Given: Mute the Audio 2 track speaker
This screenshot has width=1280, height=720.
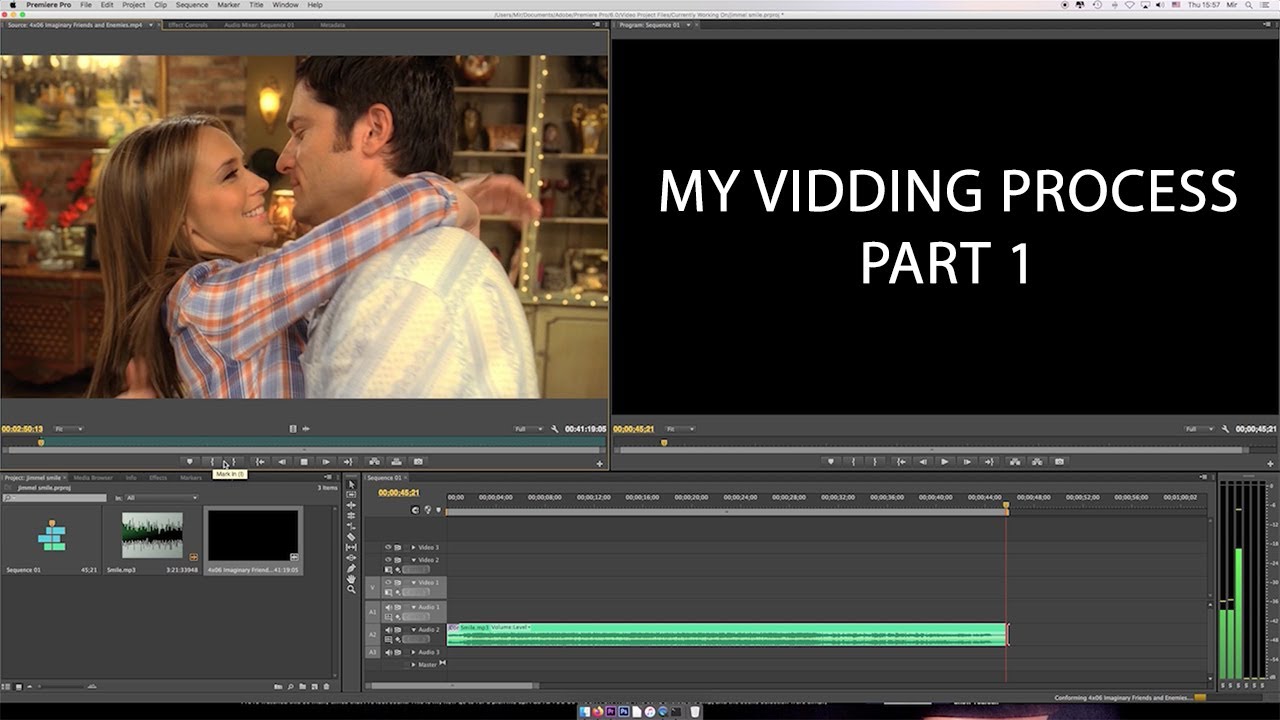Looking at the screenshot, I should (x=389, y=630).
